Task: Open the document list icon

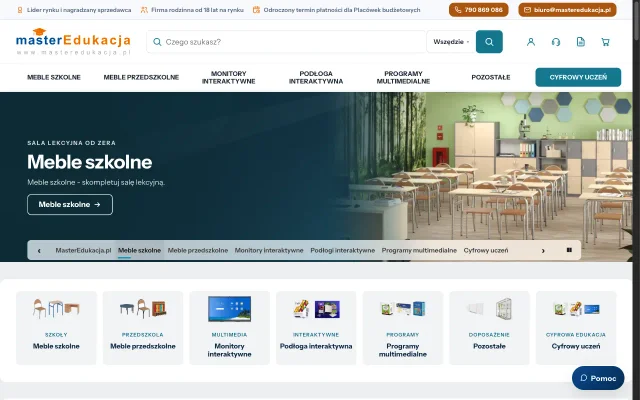Action: point(580,42)
